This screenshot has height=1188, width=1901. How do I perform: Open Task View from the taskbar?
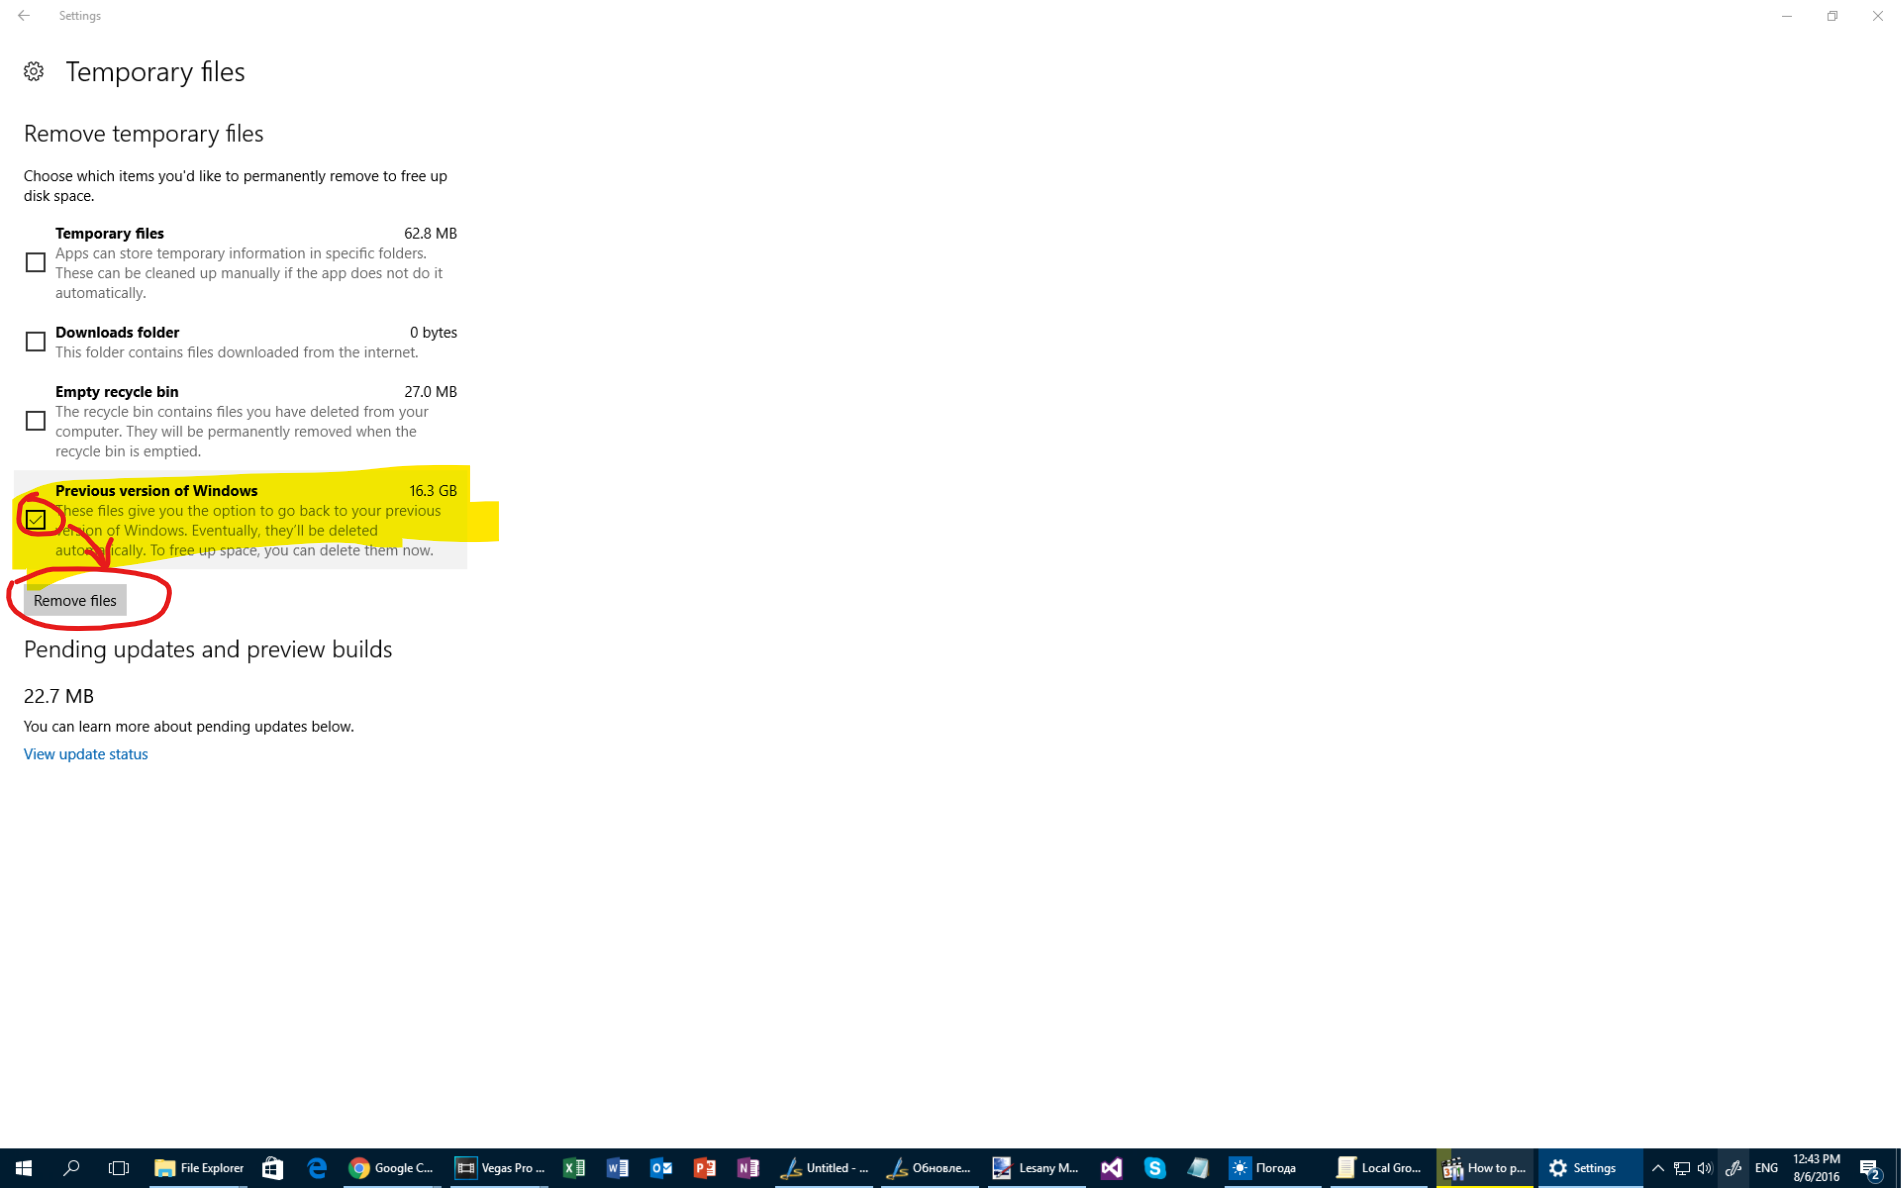click(x=119, y=1168)
